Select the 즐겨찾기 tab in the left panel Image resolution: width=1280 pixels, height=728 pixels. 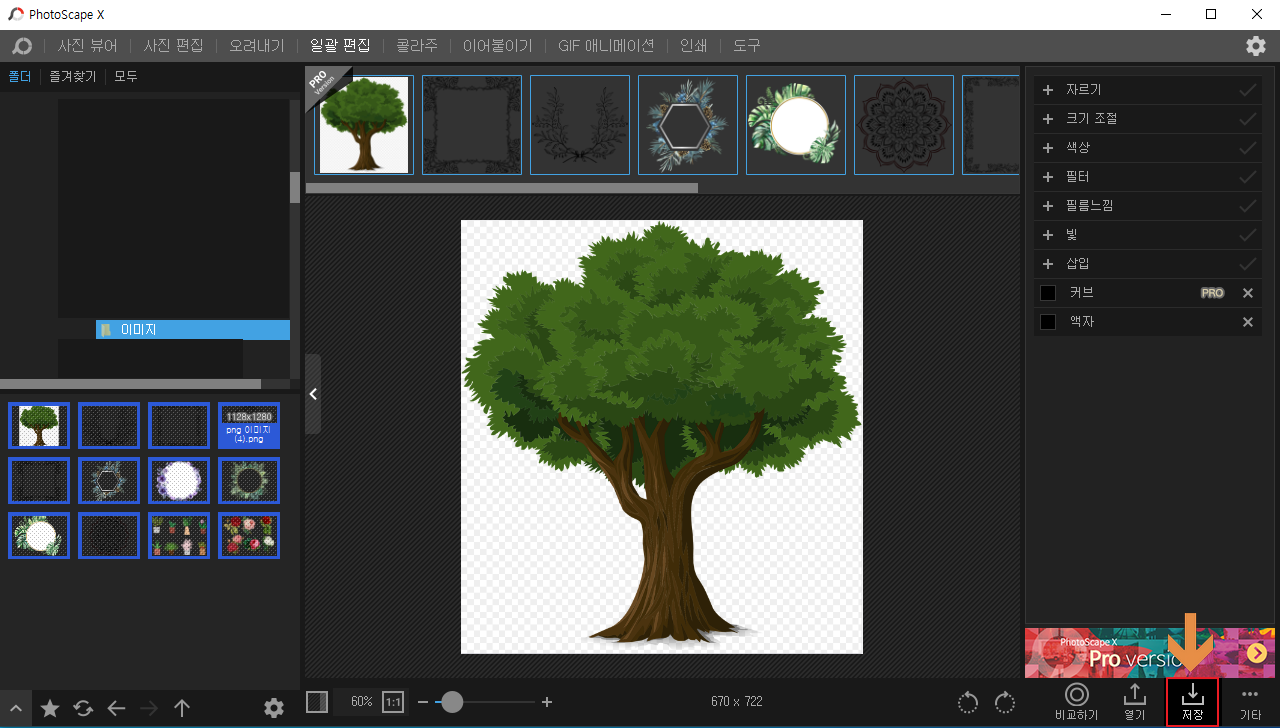point(73,76)
